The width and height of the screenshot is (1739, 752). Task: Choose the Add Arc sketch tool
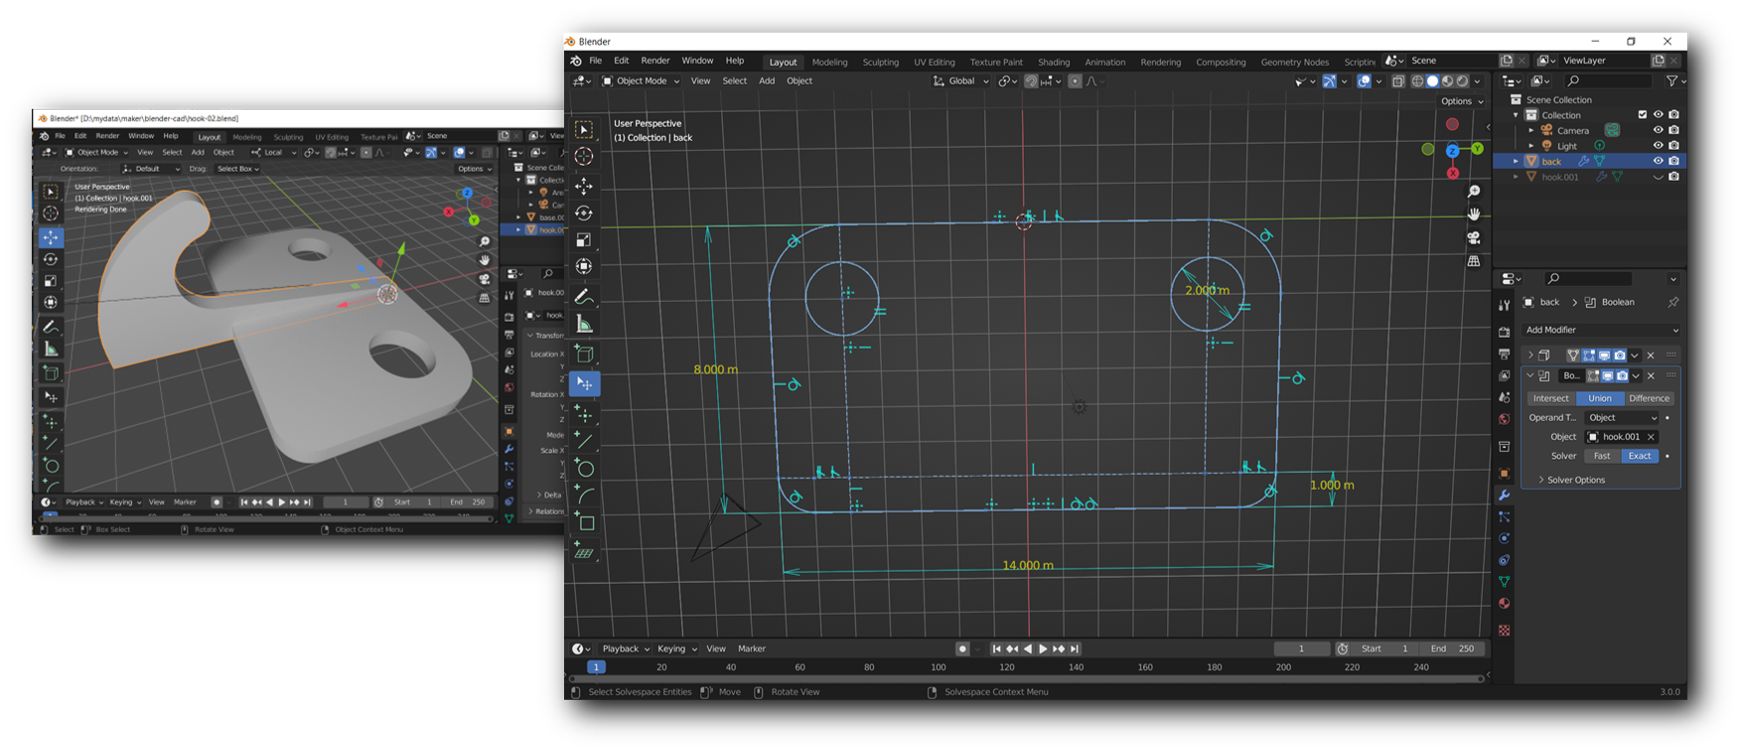[584, 495]
